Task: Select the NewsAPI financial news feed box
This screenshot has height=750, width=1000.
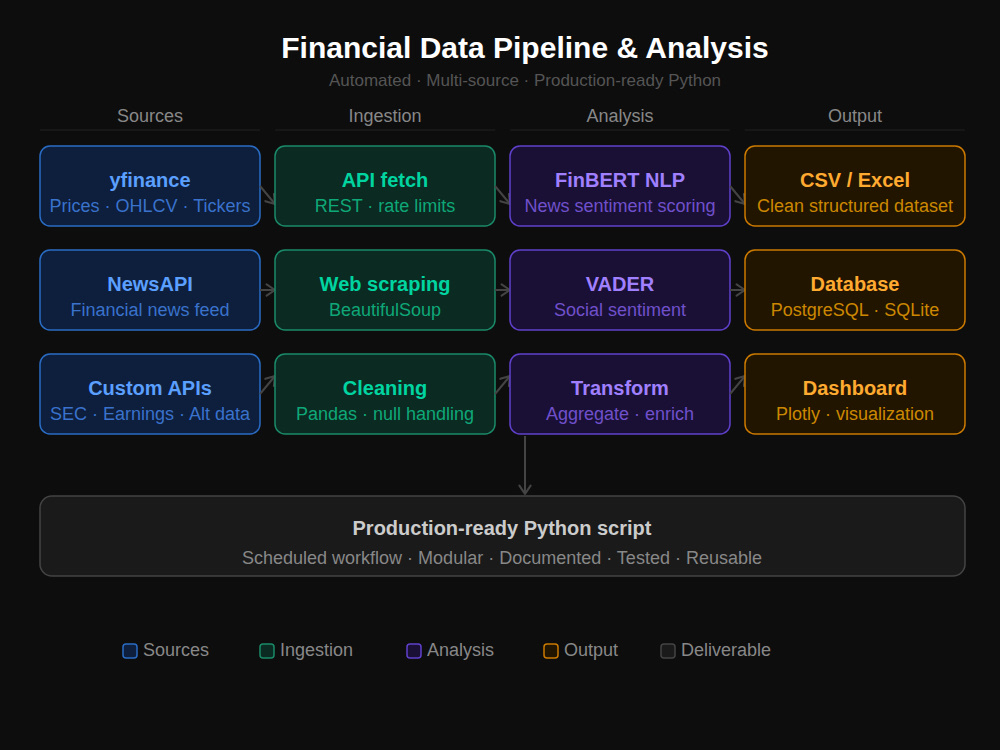Action: tap(150, 290)
